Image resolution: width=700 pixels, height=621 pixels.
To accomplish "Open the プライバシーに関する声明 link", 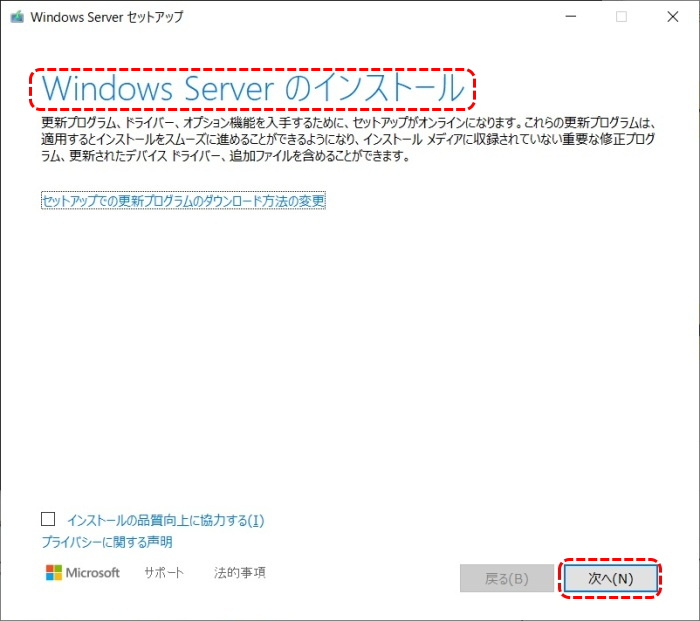I will [x=107, y=542].
